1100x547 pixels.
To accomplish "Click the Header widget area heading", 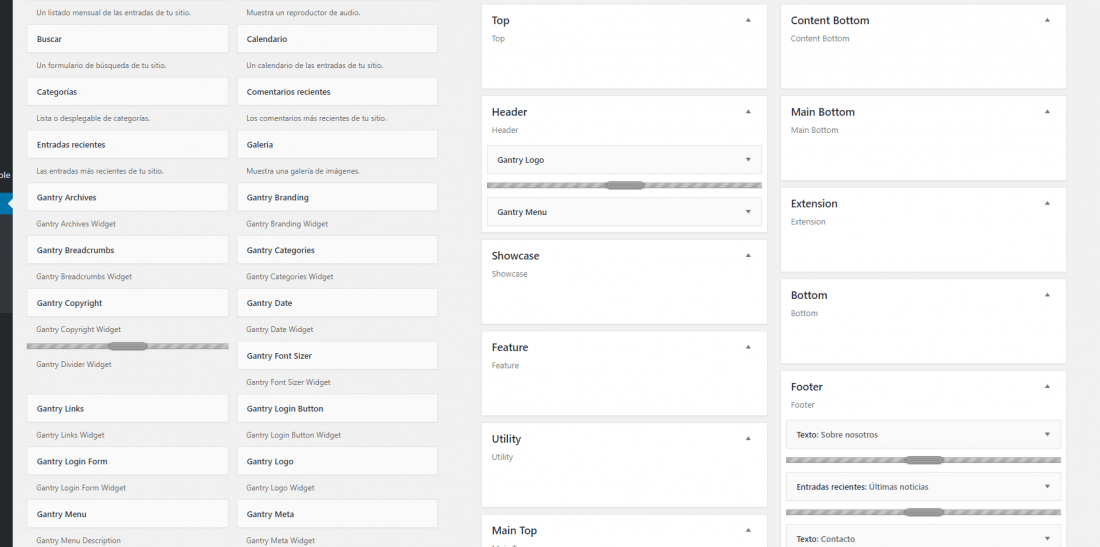I will coord(509,112).
